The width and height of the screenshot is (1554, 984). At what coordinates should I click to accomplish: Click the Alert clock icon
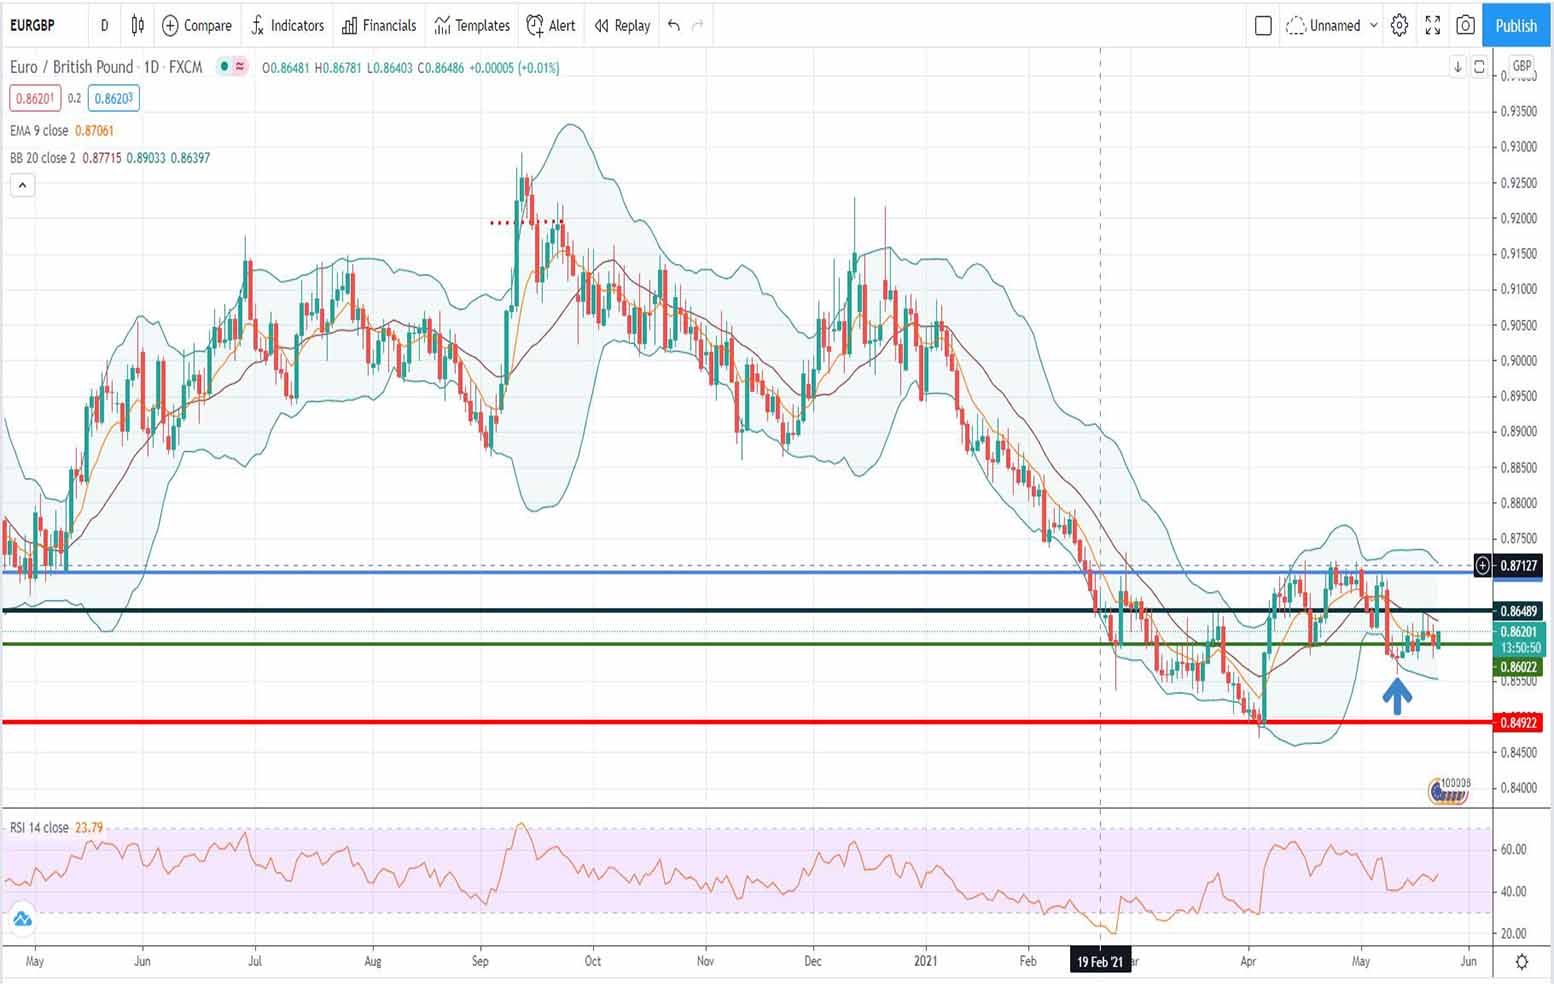[x=536, y=26]
